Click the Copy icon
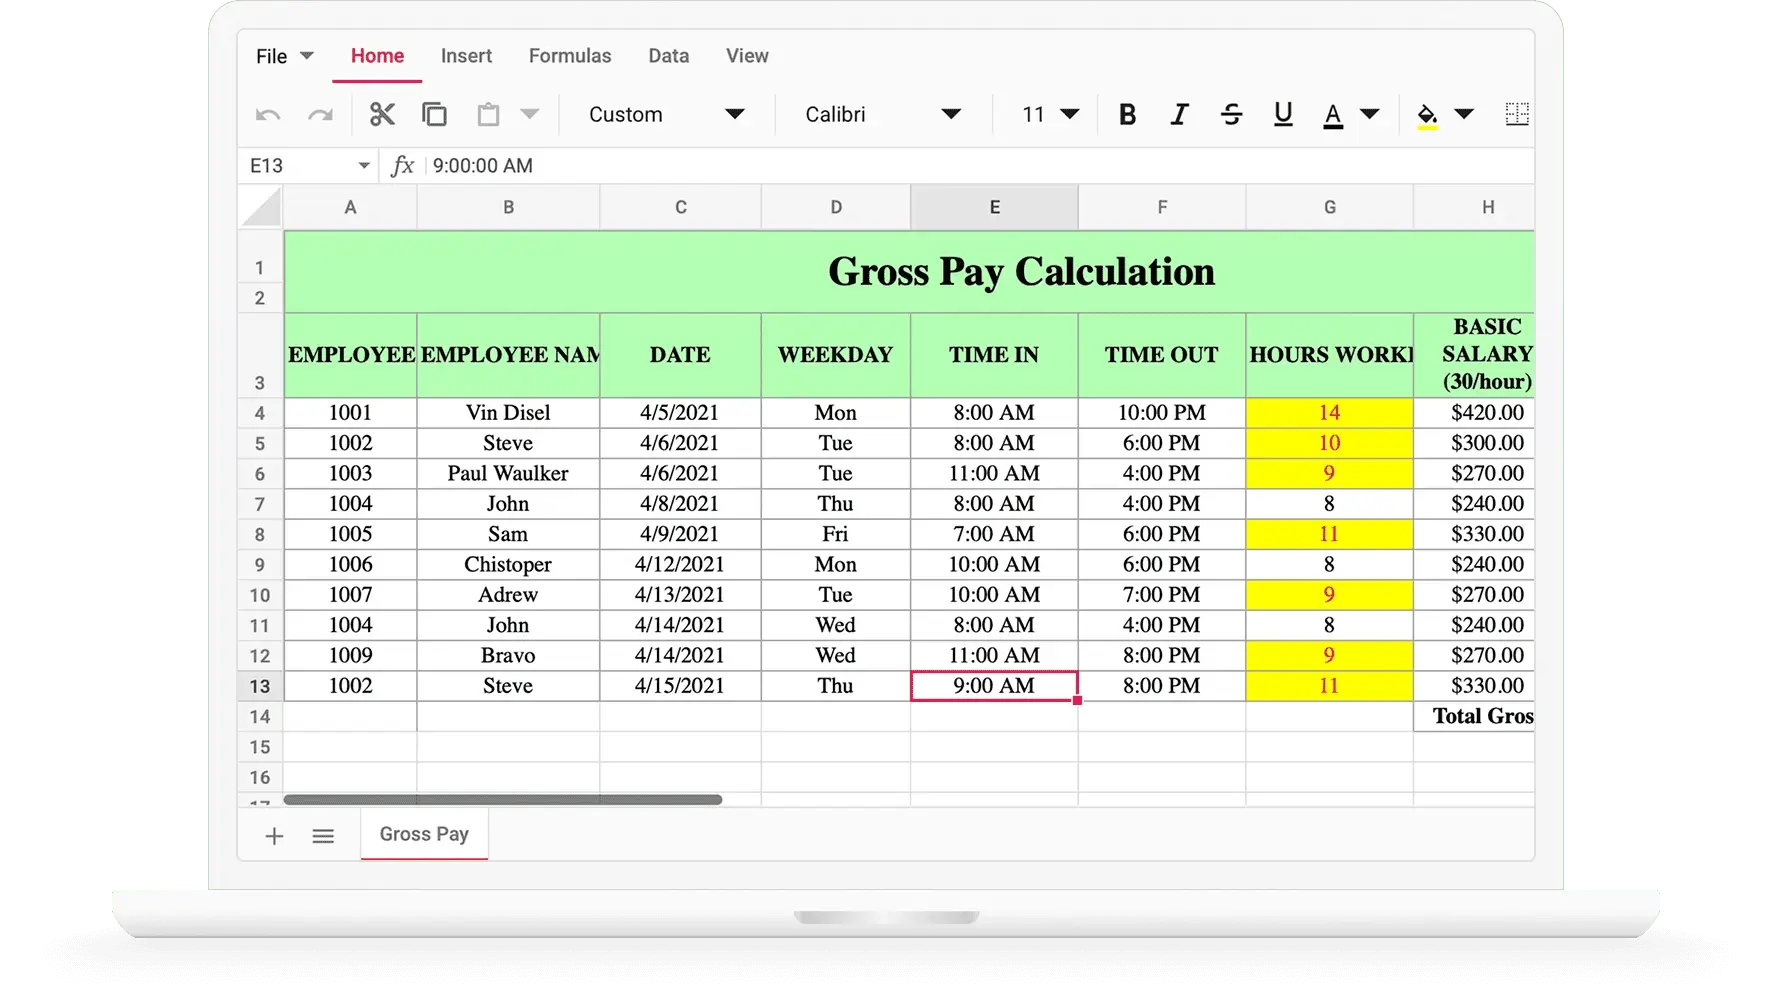1774x995 pixels. [434, 114]
